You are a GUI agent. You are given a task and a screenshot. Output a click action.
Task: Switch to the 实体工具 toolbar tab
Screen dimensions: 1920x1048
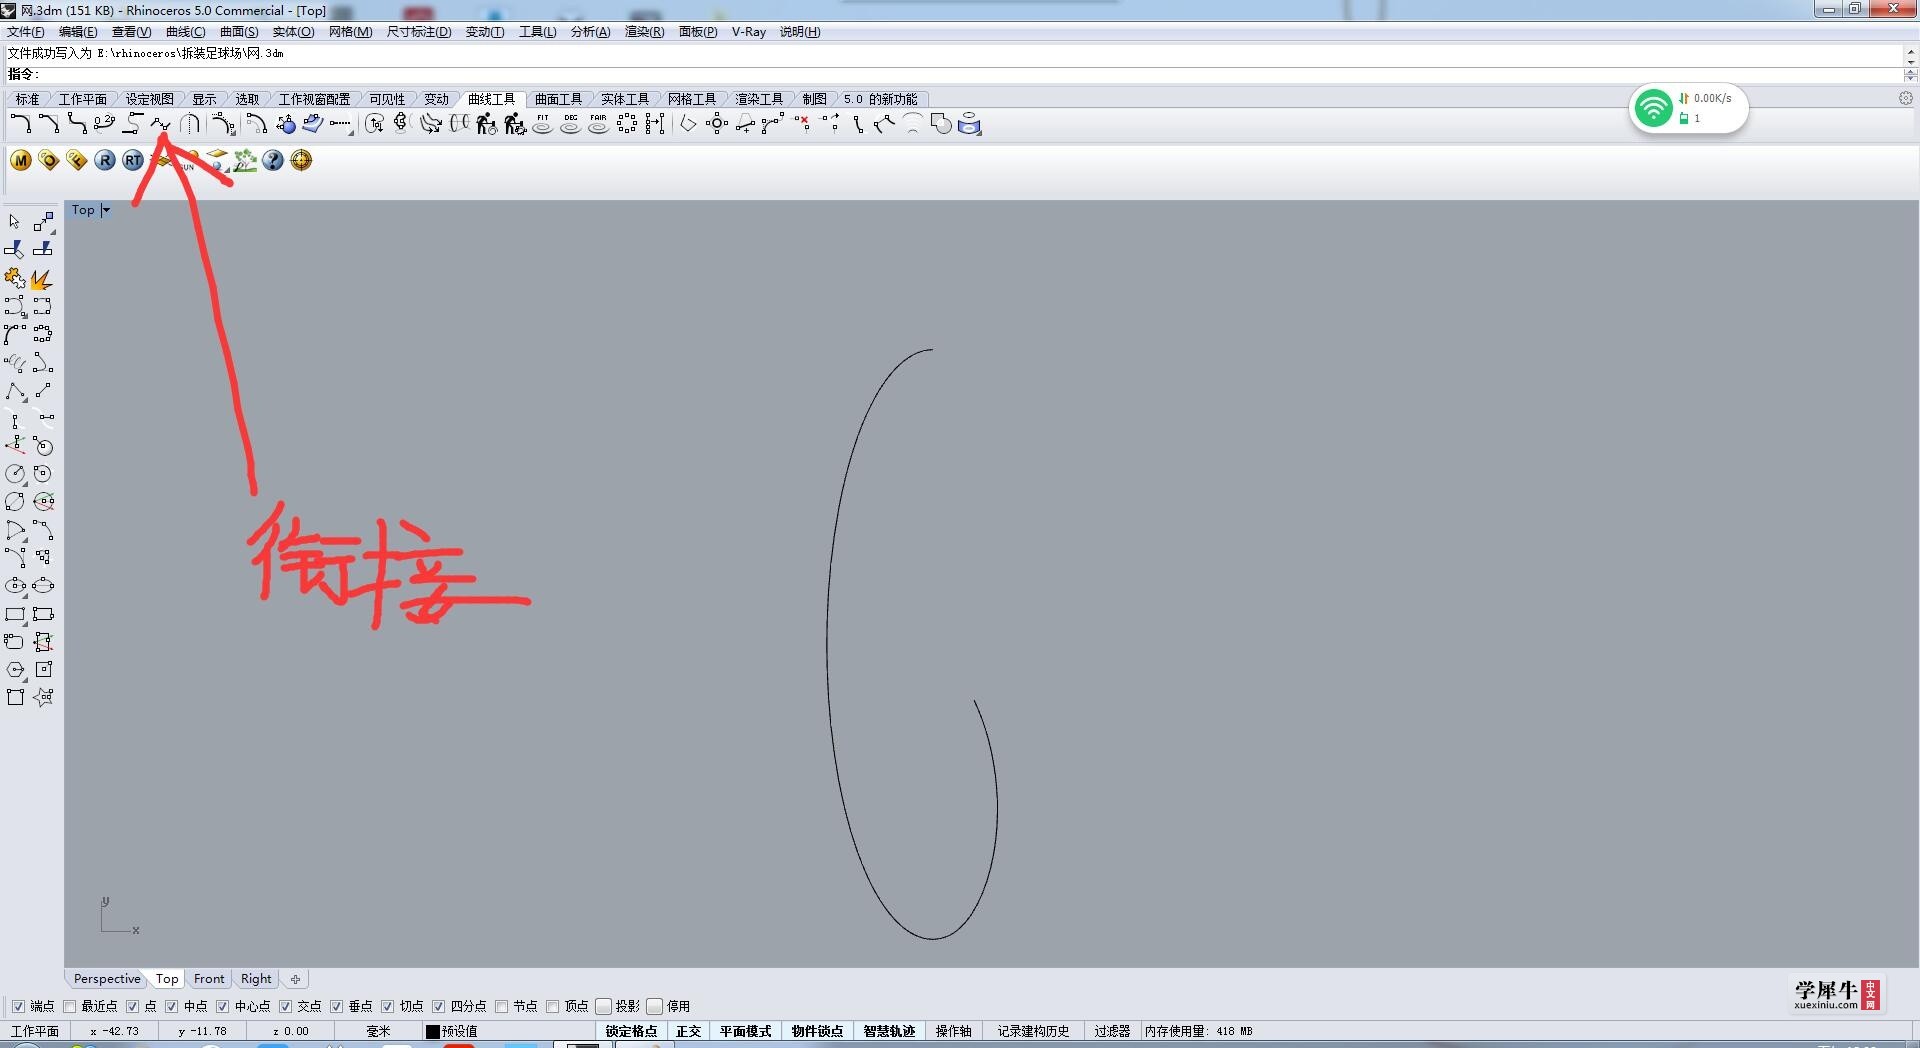(625, 99)
